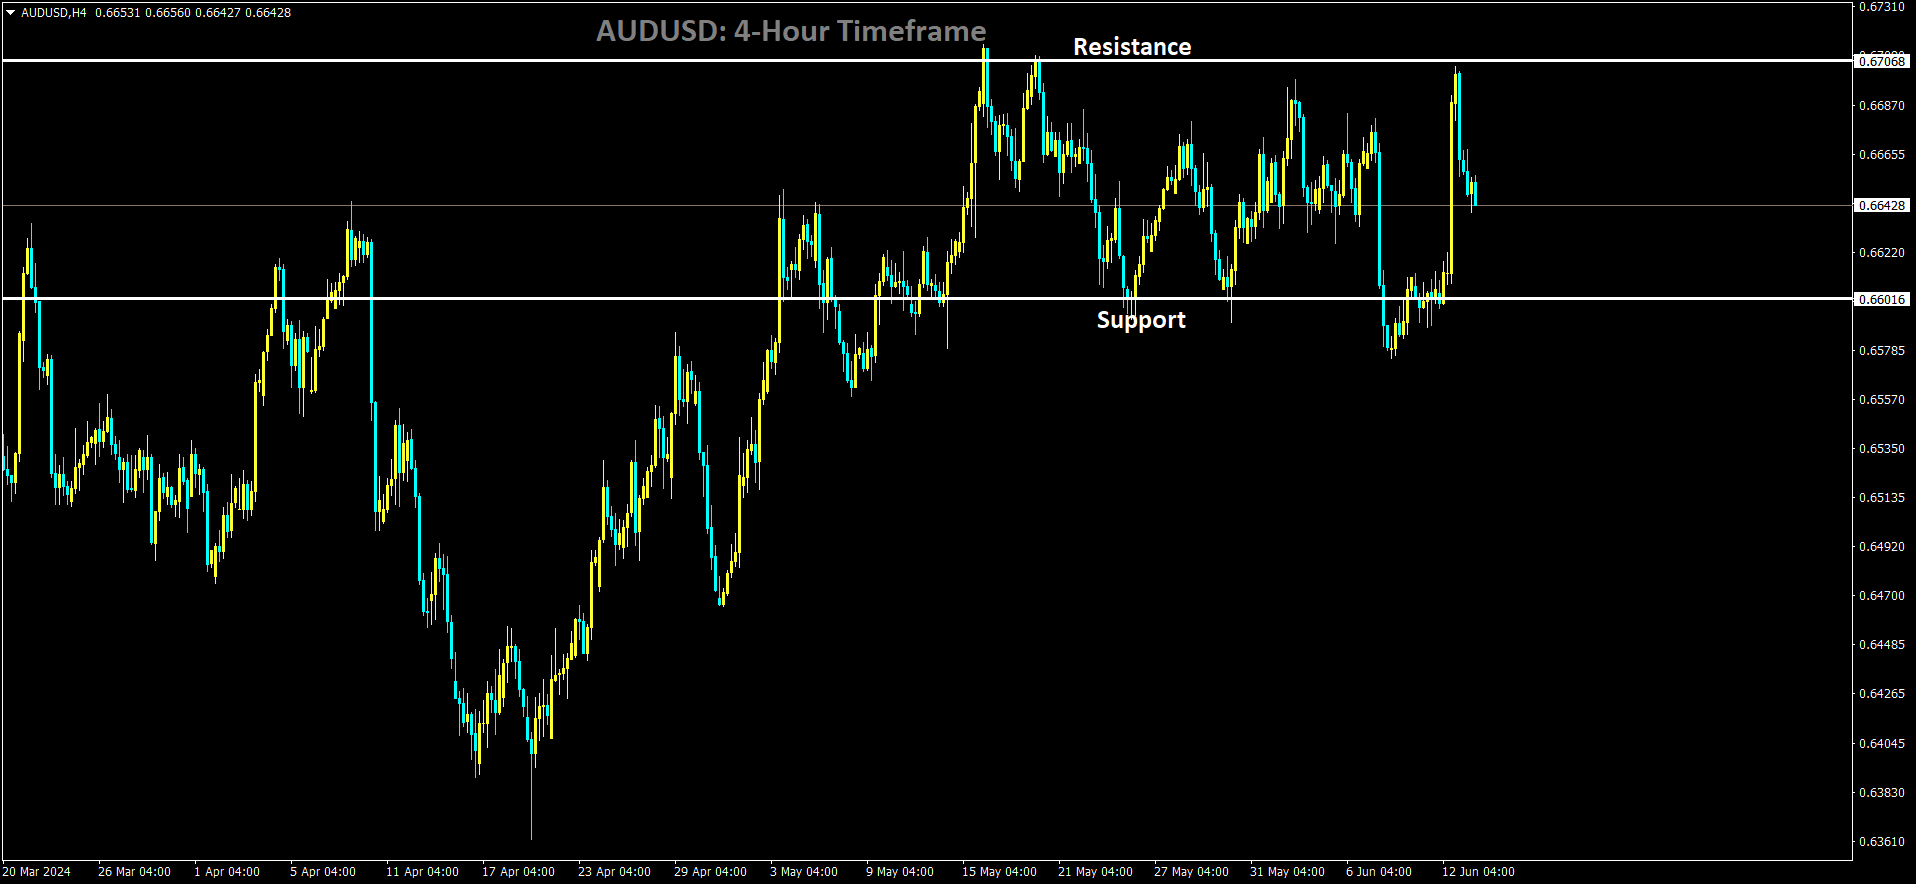The height and width of the screenshot is (884, 1916).
Task: Click the 0.66016 support price tag
Action: click(1882, 299)
